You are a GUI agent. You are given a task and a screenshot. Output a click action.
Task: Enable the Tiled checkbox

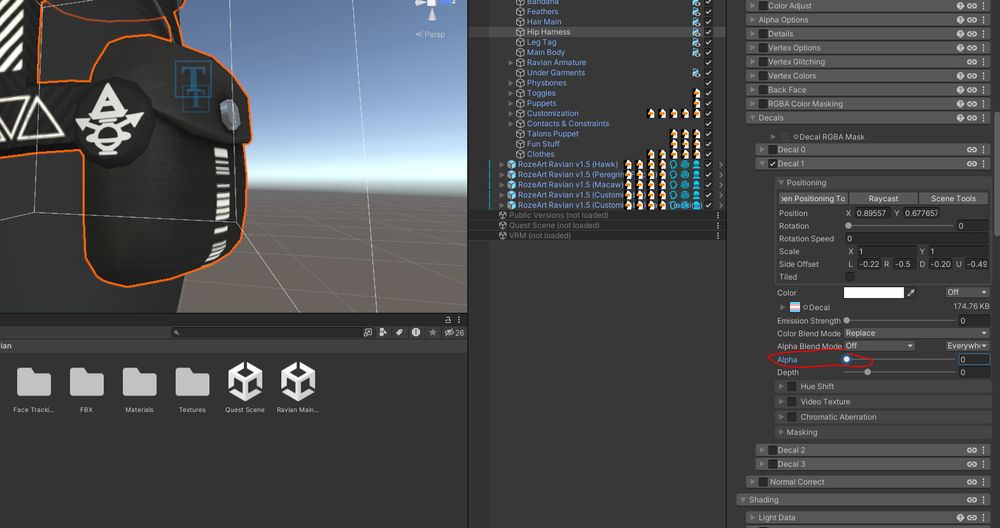(849, 277)
